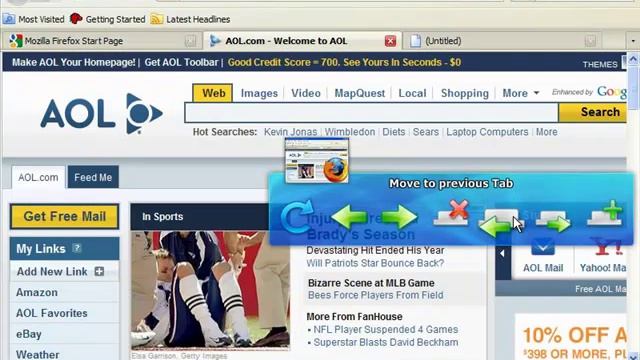Select the Web search tab
Screen dimensions: 640x360
[x=213, y=93]
